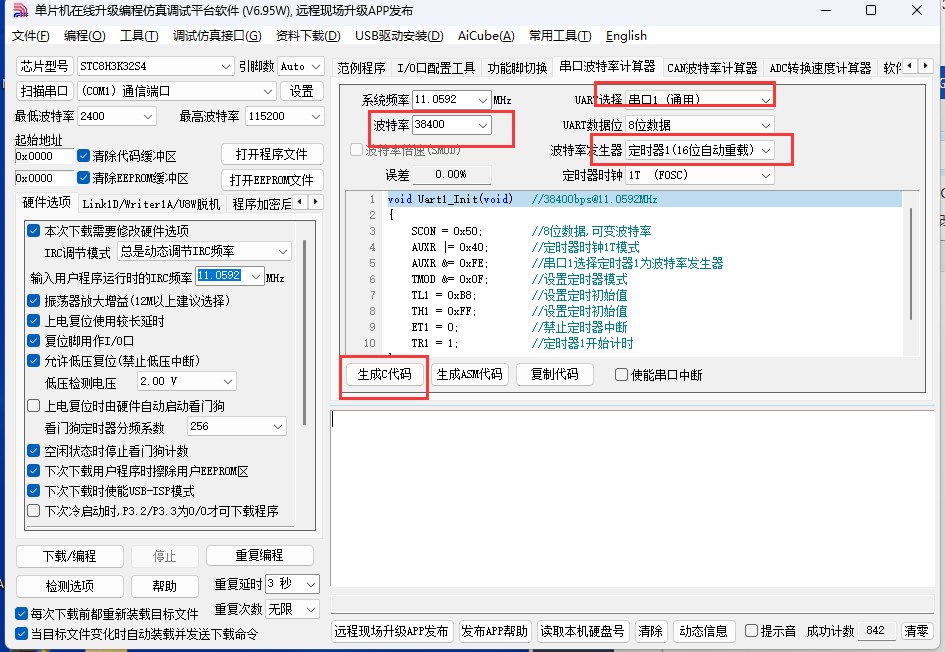Open 低压检测电压 2.00 V dropdown
This screenshot has height=652, width=945.
(x=186, y=381)
